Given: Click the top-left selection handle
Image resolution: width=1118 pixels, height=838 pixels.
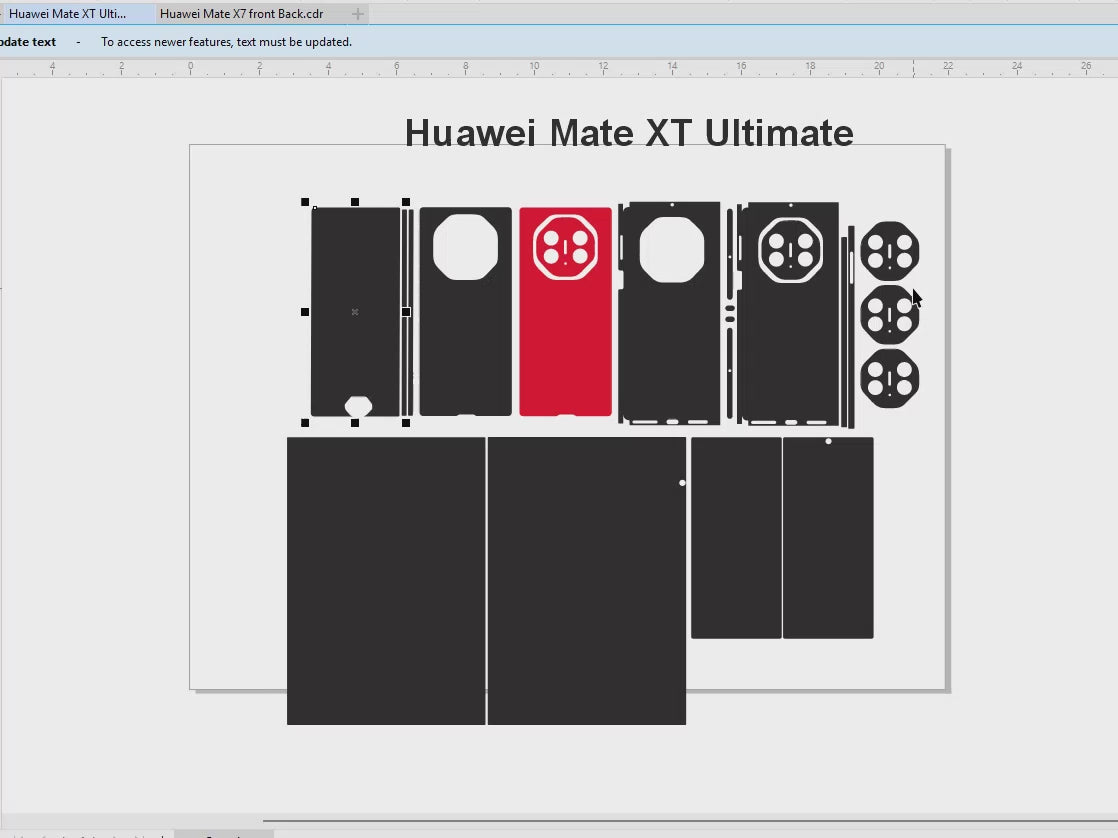Looking at the screenshot, I should tap(305, 202).
